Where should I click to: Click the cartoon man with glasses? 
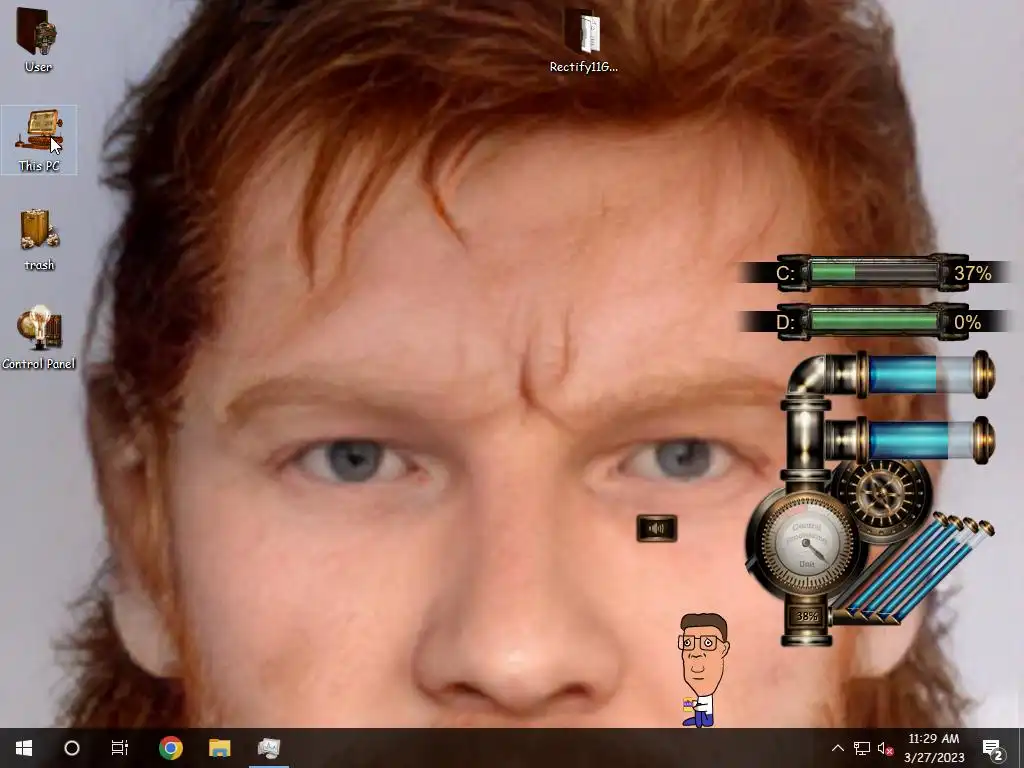point(702,669)
